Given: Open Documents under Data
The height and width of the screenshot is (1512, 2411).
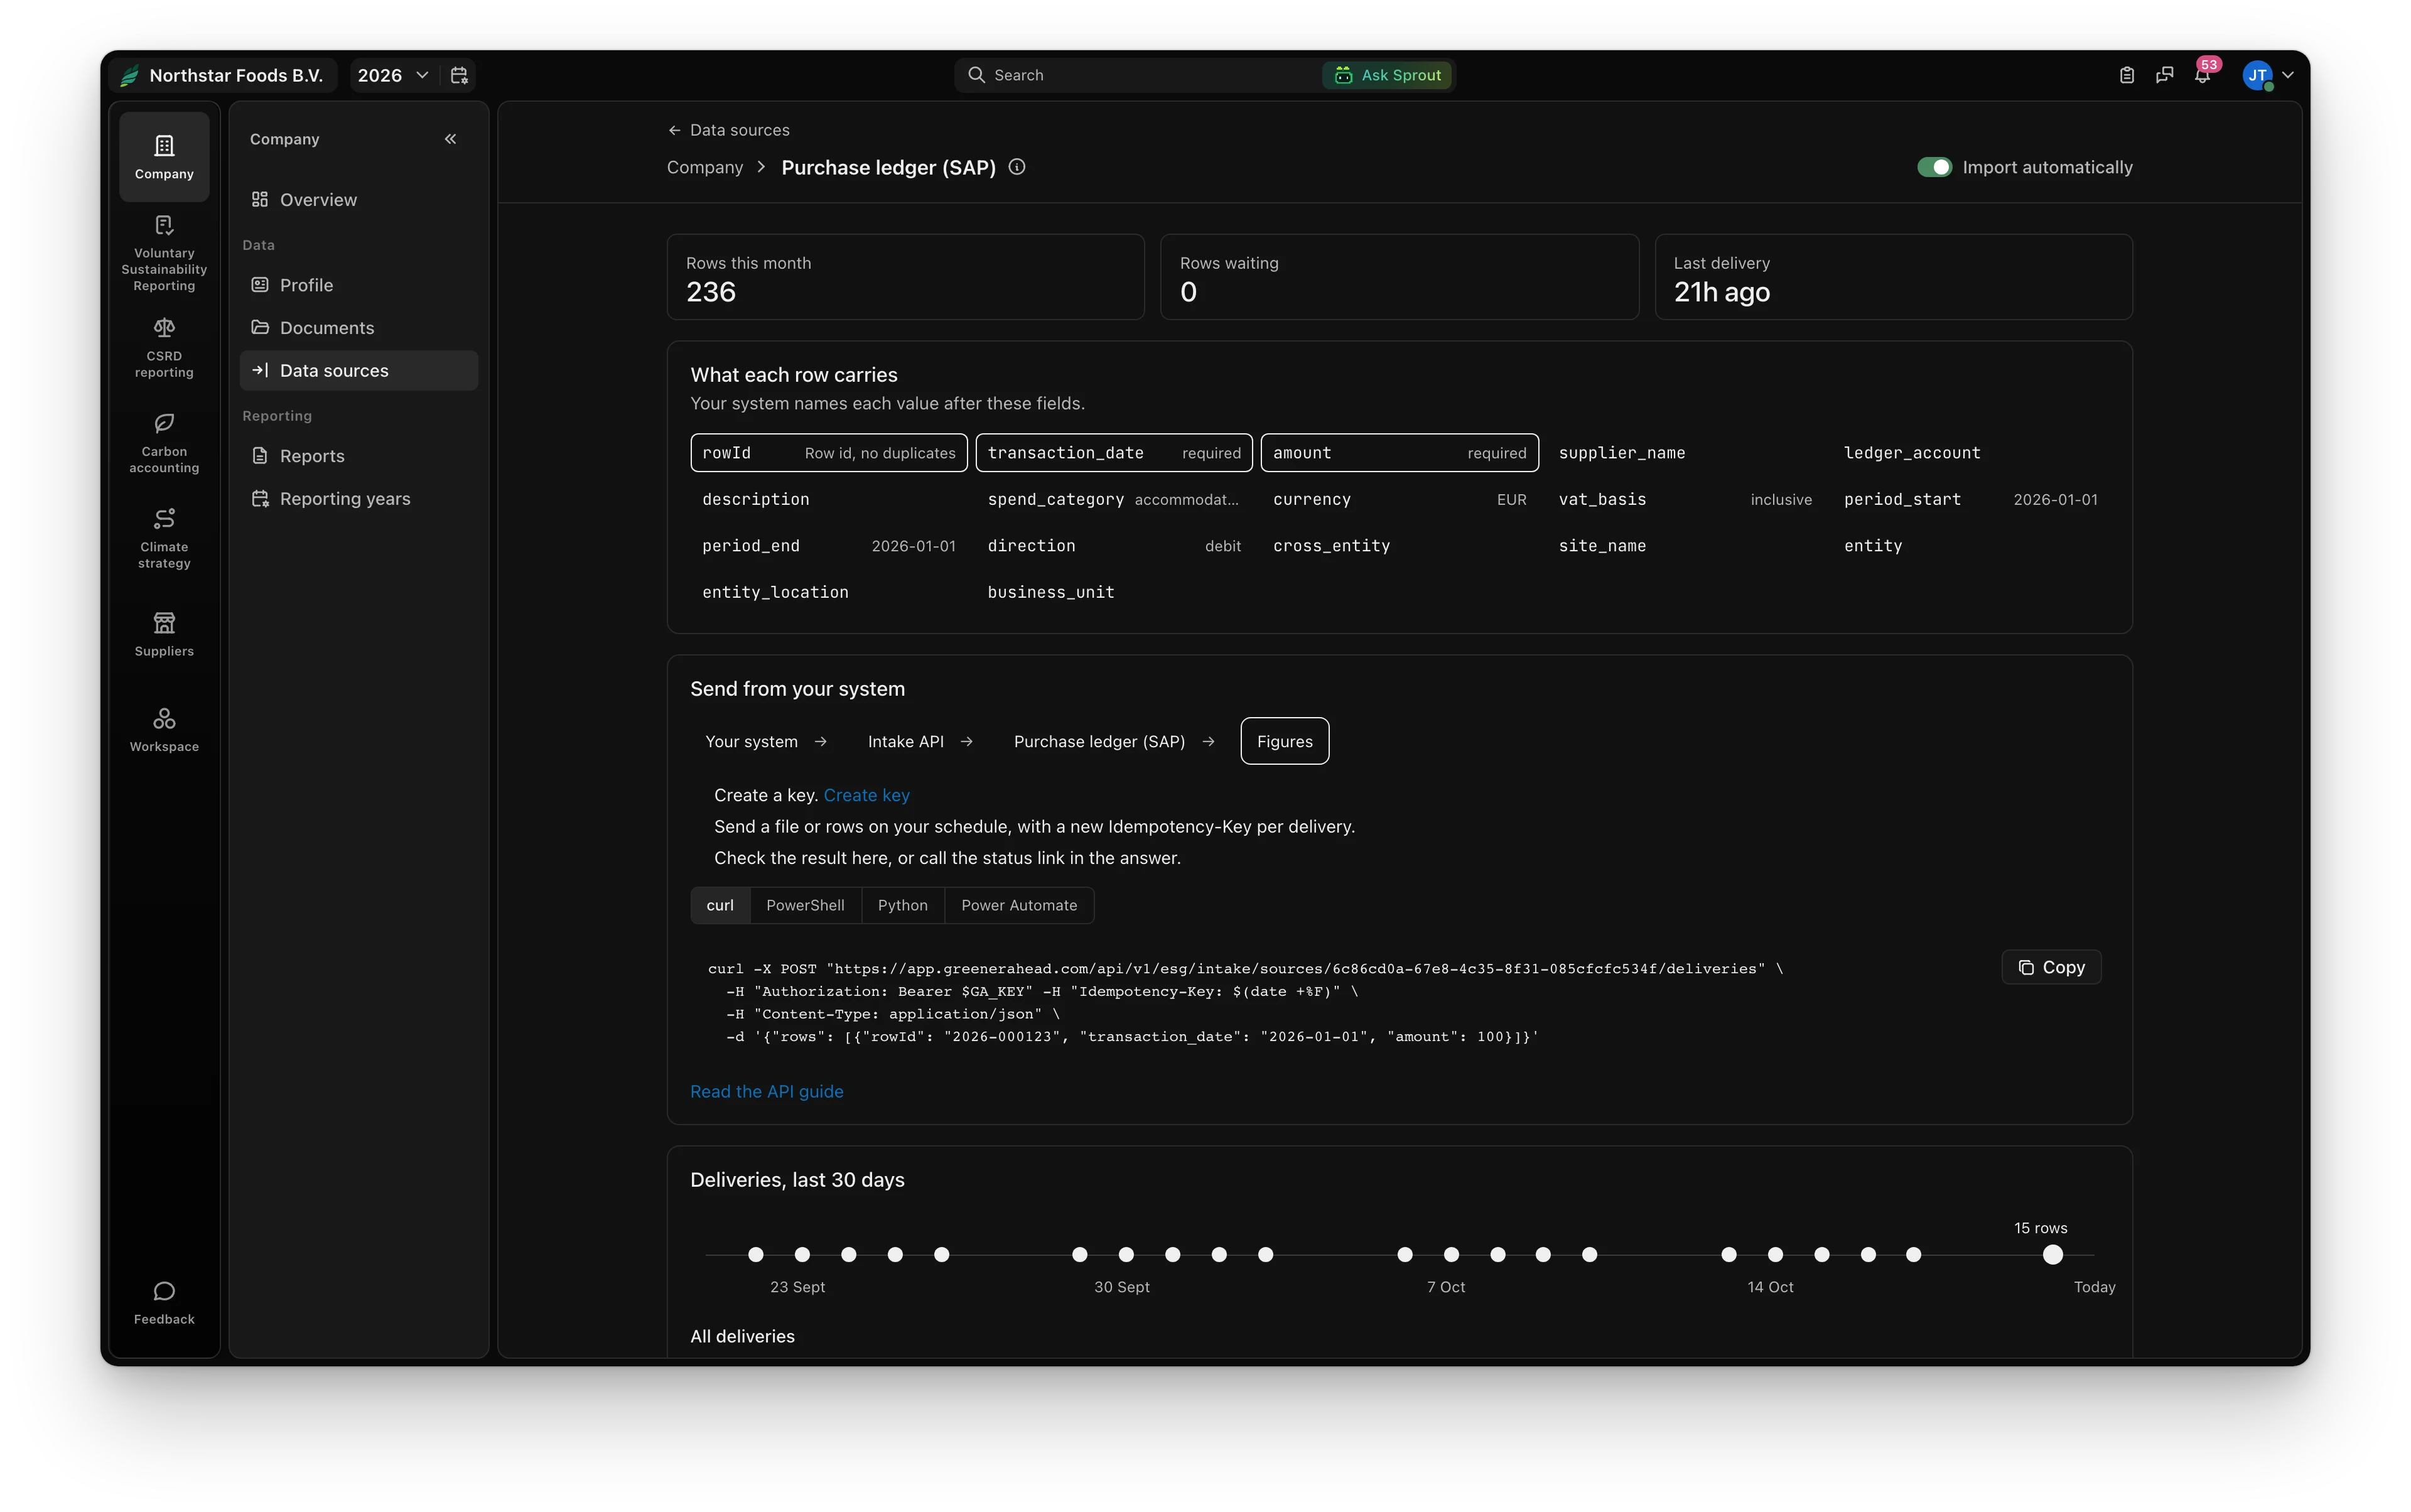Looking at the screenshot, I should click(x=359, y=328).
